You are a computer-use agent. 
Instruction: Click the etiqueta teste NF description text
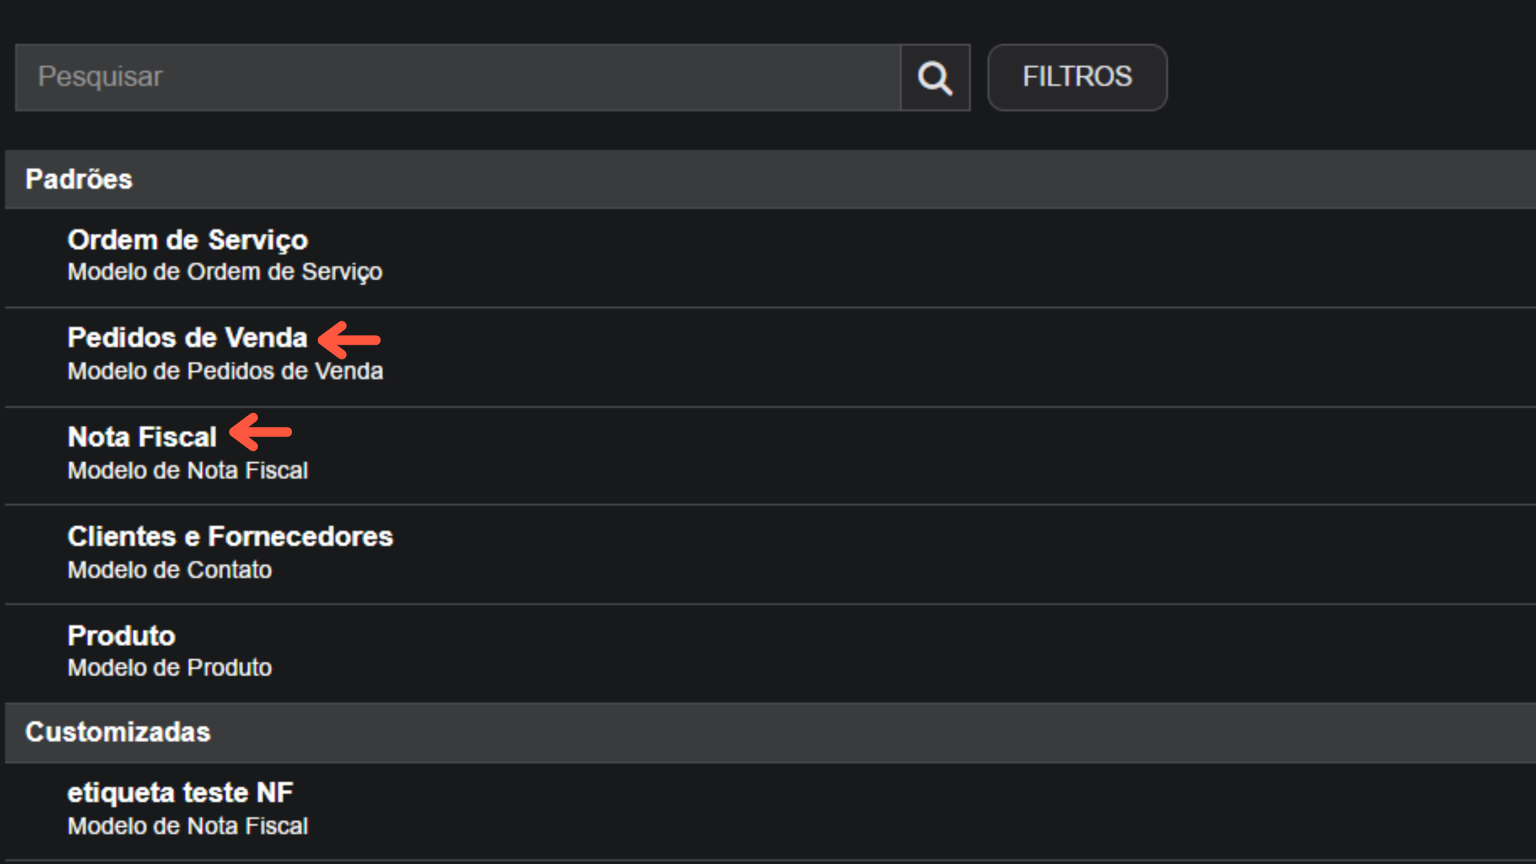pyautogui.click(x=187, y=826)
